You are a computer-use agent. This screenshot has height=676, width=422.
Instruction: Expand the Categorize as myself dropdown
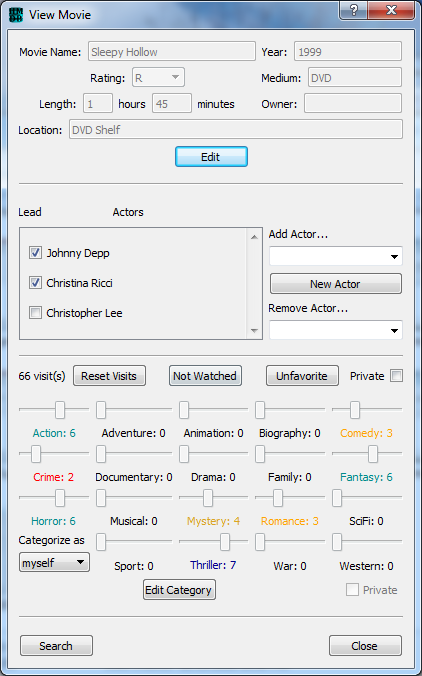point(54,562)
